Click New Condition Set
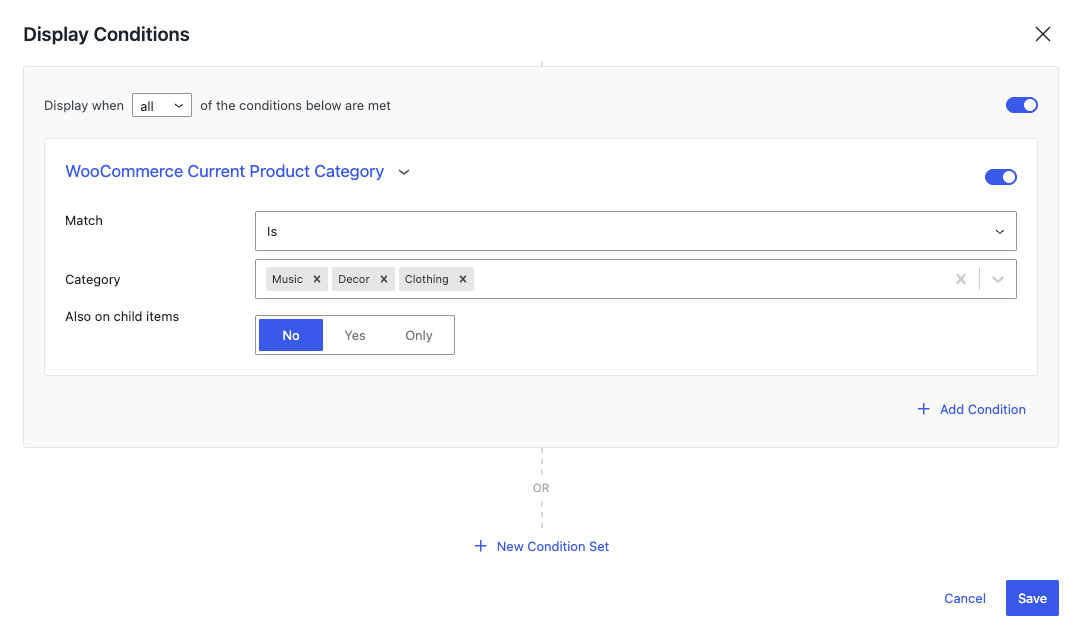This screenshot has height=638, width=1079. click(x=542, y=546)
